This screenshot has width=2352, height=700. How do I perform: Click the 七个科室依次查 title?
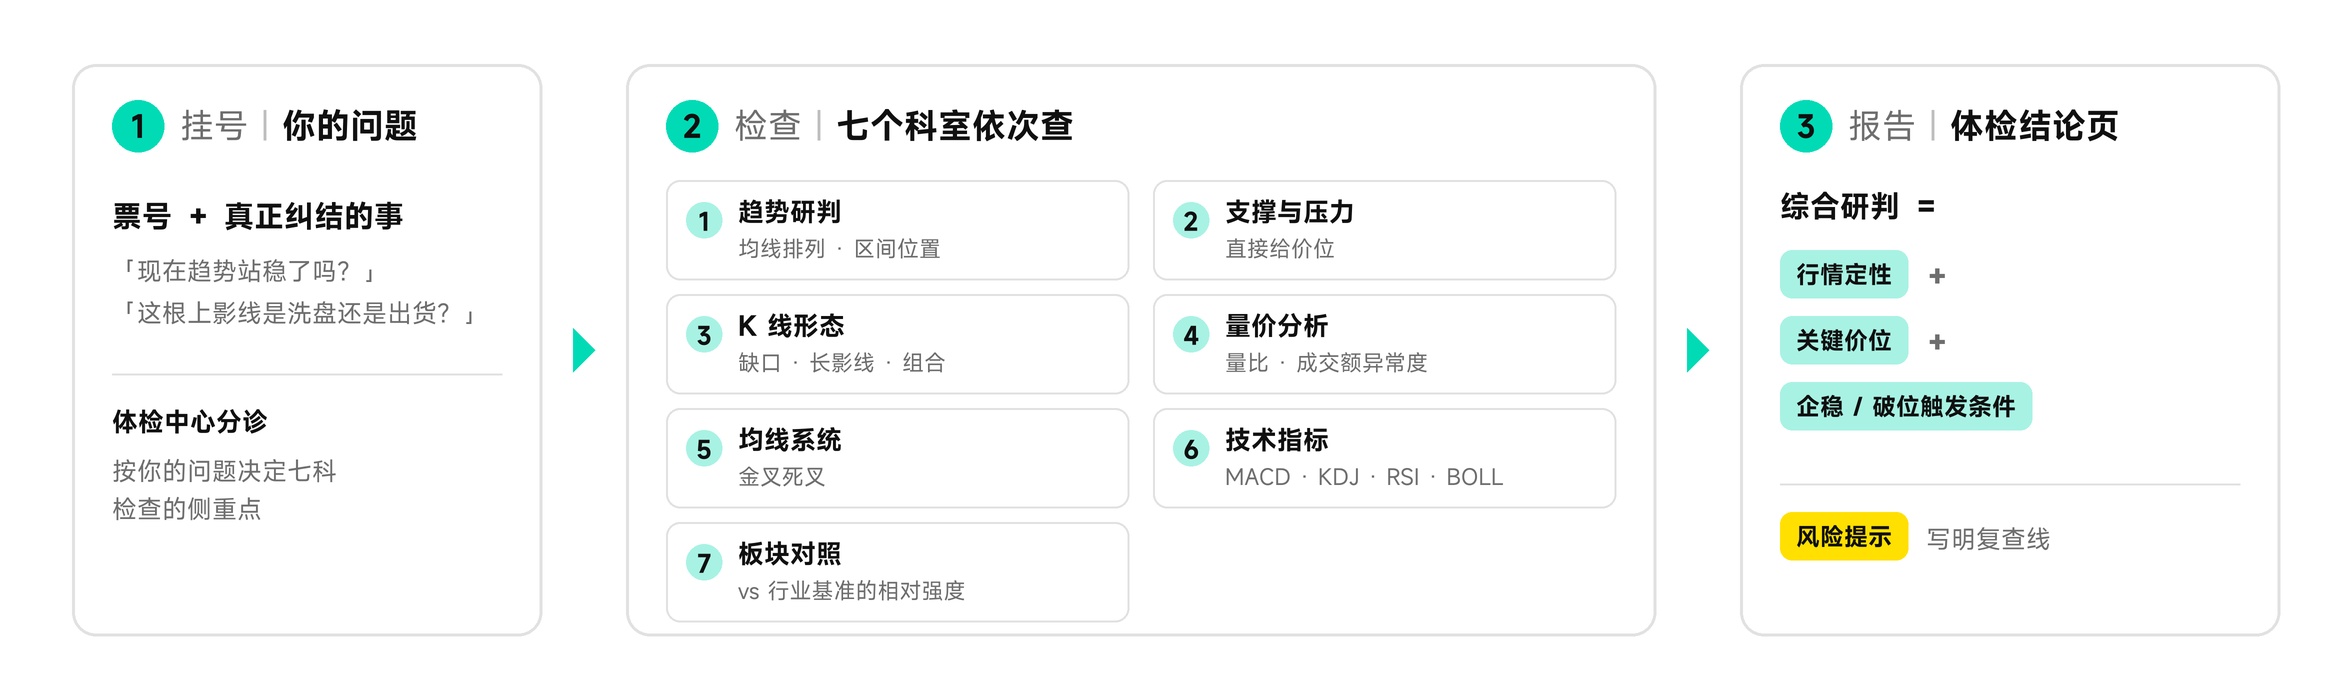[x=955, y=126]
